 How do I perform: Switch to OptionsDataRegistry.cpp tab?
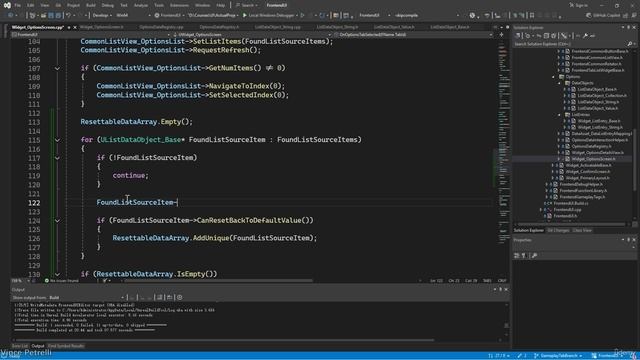point(161,27)
